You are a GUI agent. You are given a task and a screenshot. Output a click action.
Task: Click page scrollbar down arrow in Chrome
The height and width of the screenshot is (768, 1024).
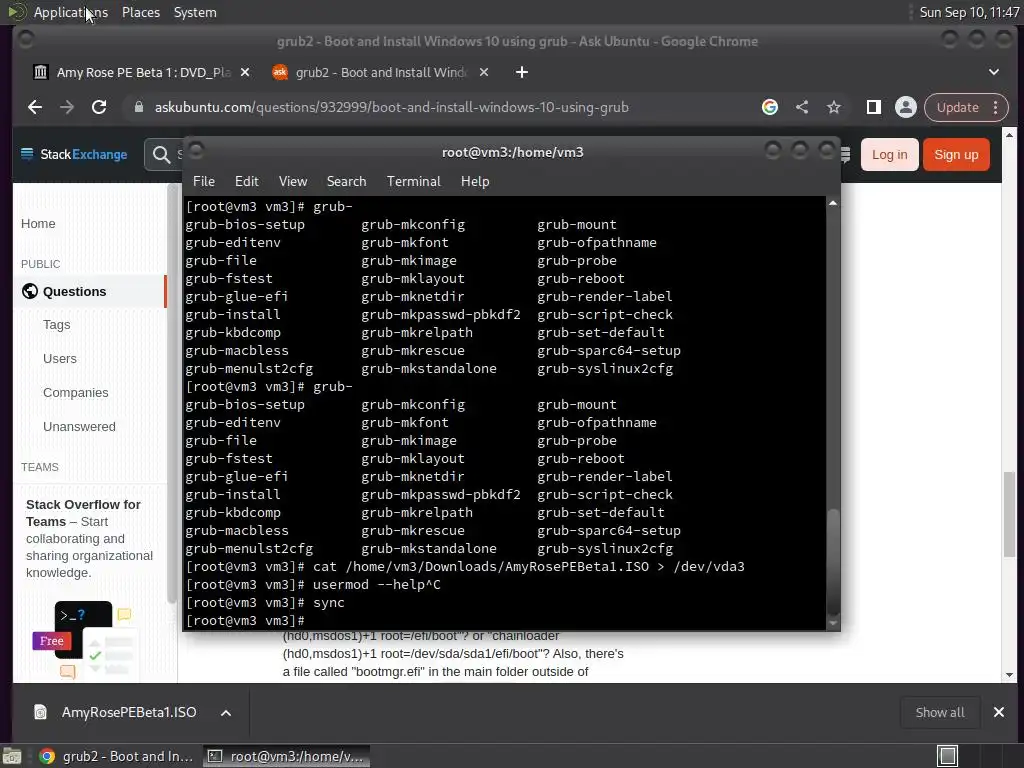pyautogui.click(x=1010, y=675)
